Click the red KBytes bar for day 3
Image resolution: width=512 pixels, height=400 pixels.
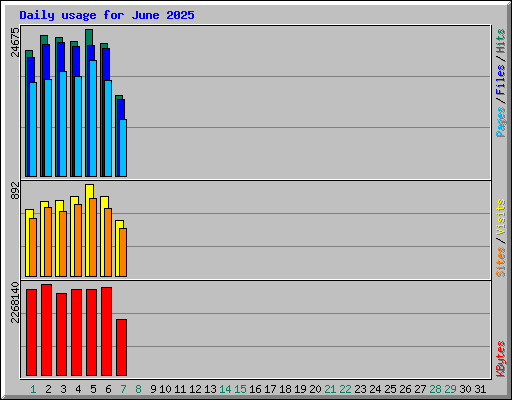(x=61, y=334)
